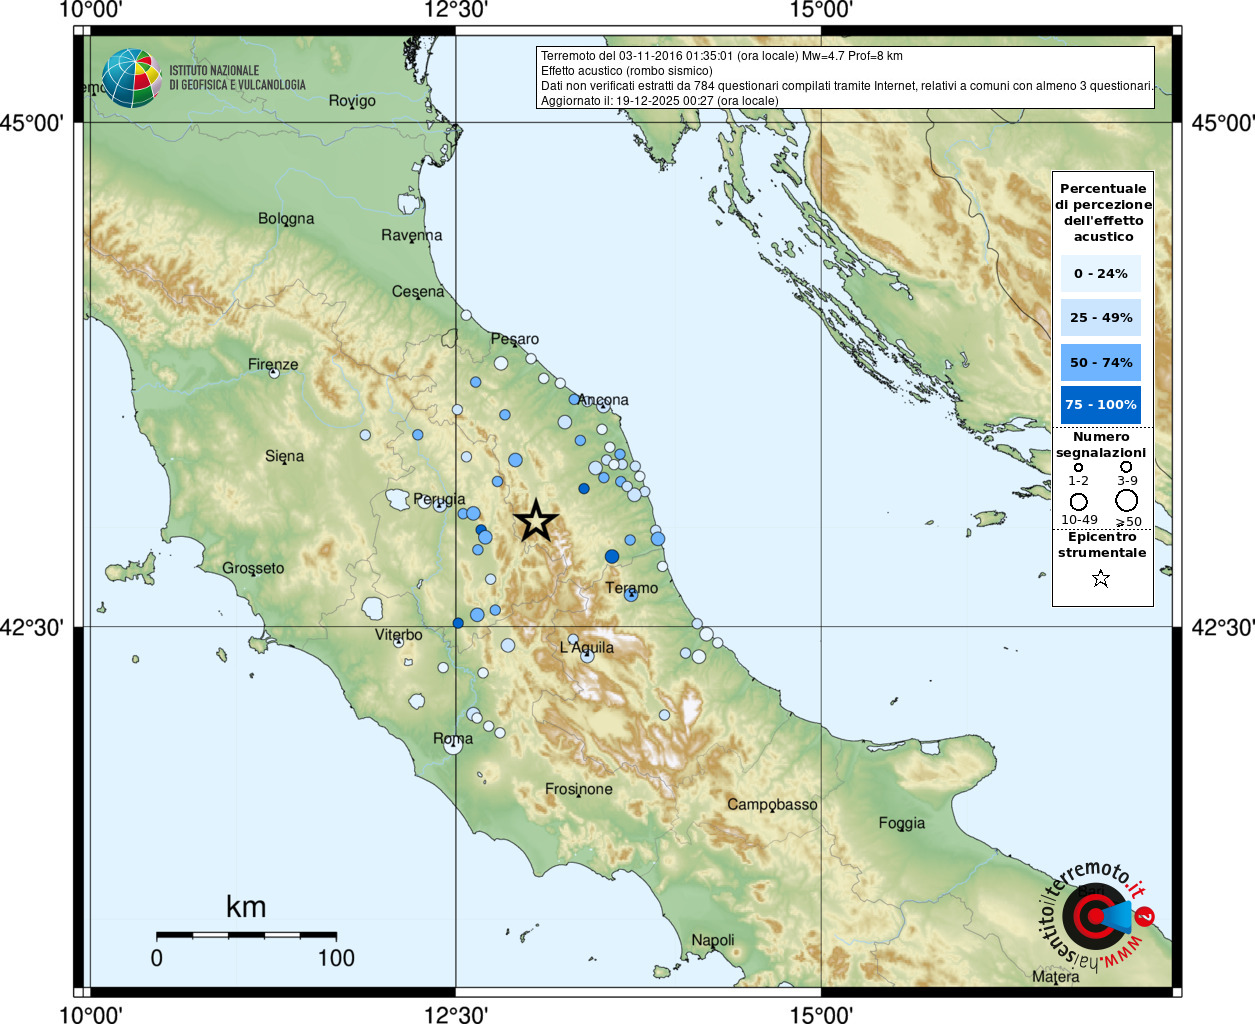This screenshot has height=1024, width=1255.
Task: Click the 1-2 reports circle in legend
Action: 1078,467
